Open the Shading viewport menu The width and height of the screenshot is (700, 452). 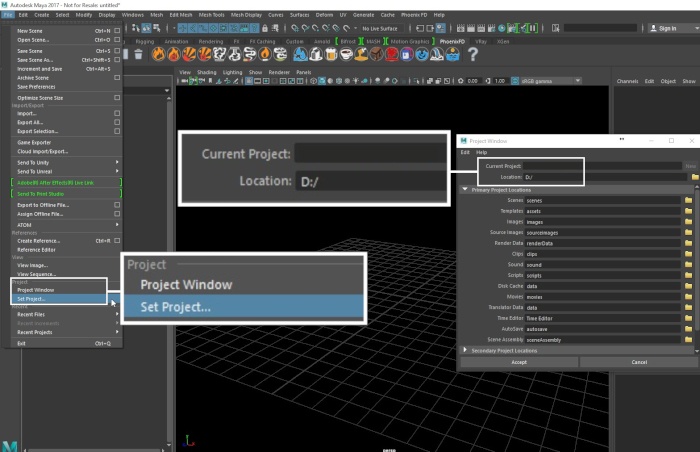pos(206,72)
